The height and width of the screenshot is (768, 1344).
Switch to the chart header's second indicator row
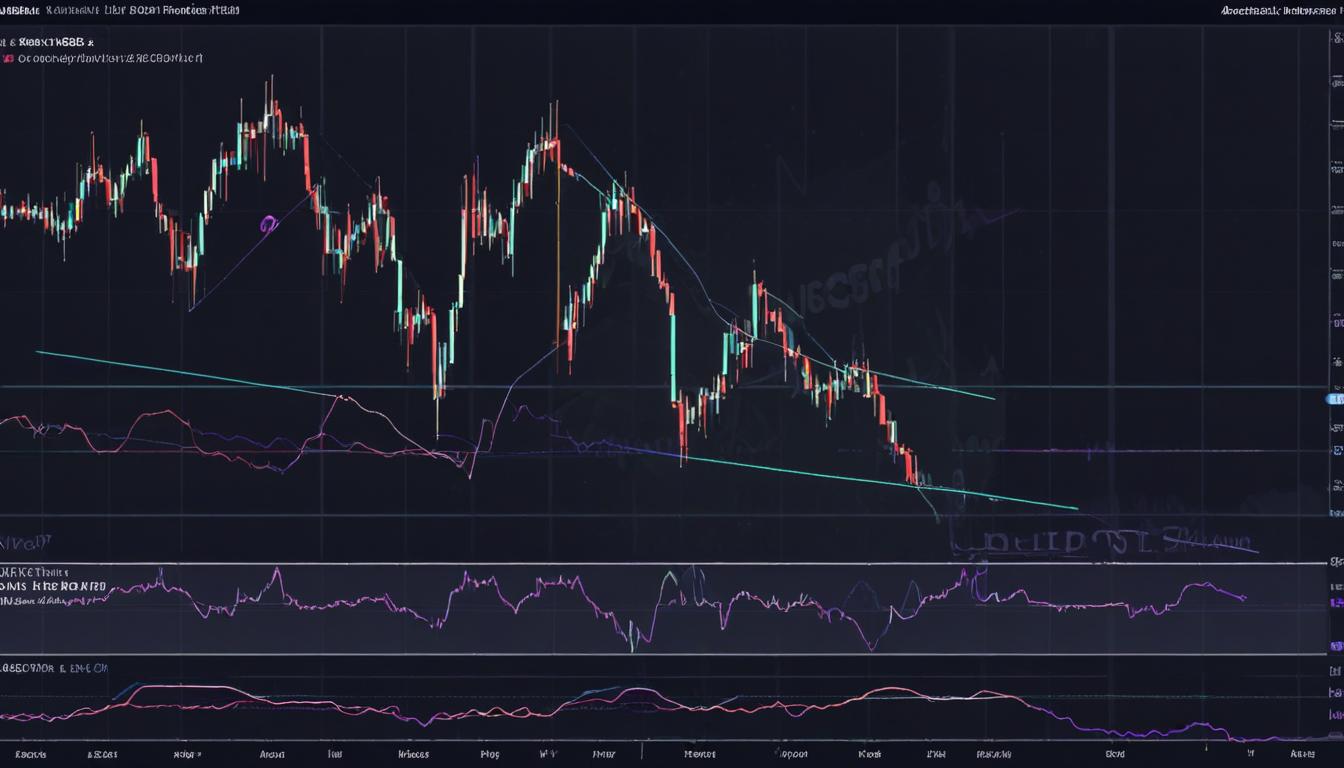tap(100, 57)
